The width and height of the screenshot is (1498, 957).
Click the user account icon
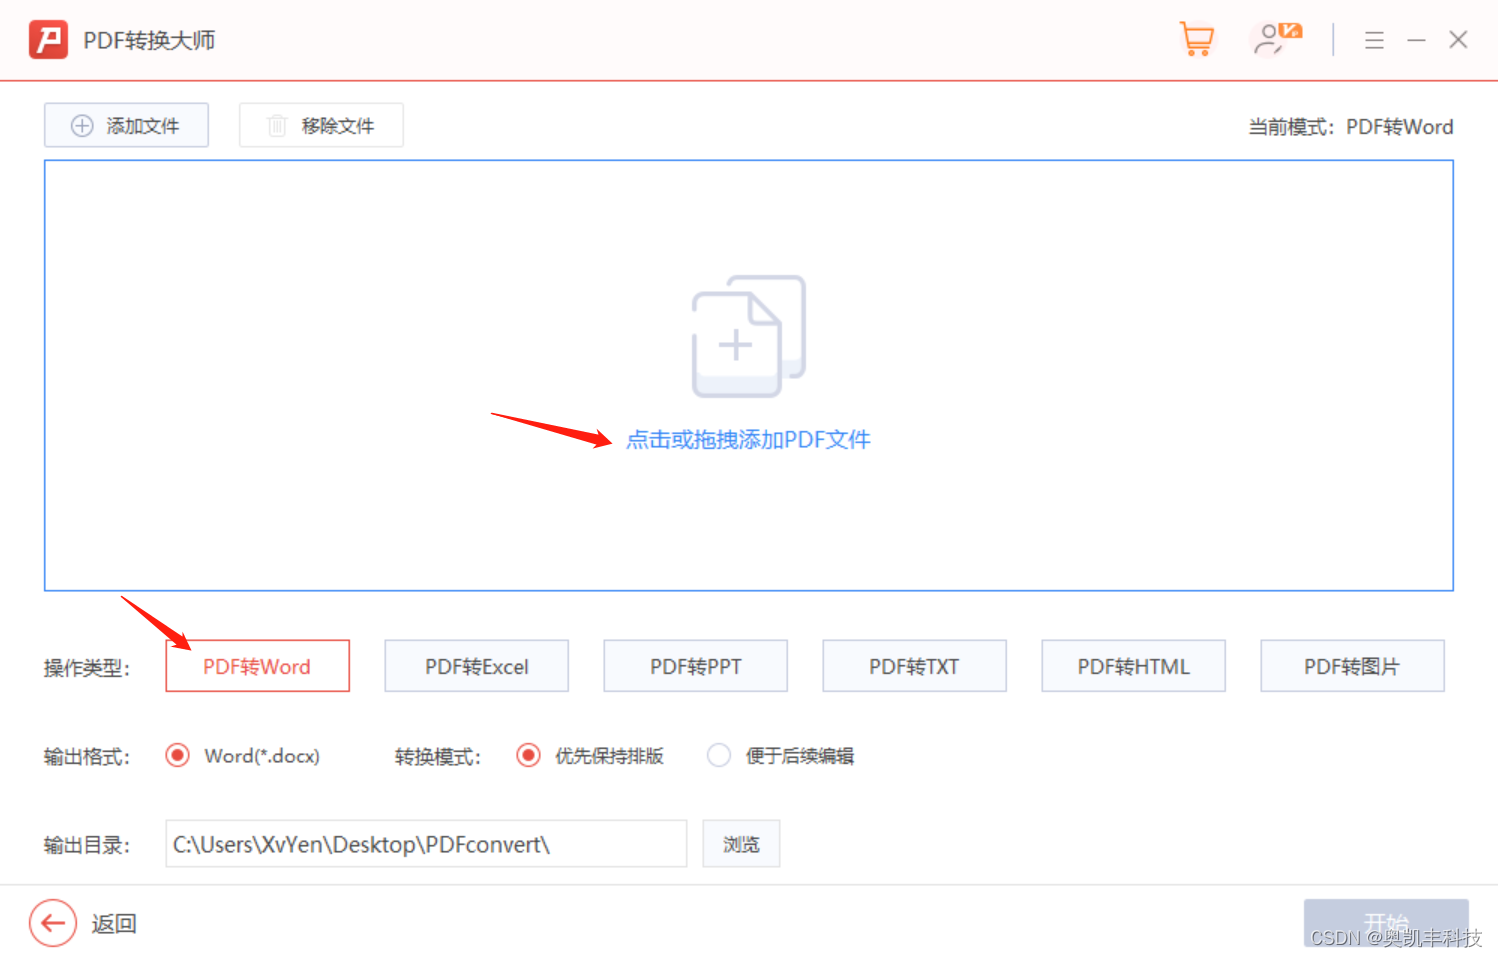click(x=1272, y=39)
